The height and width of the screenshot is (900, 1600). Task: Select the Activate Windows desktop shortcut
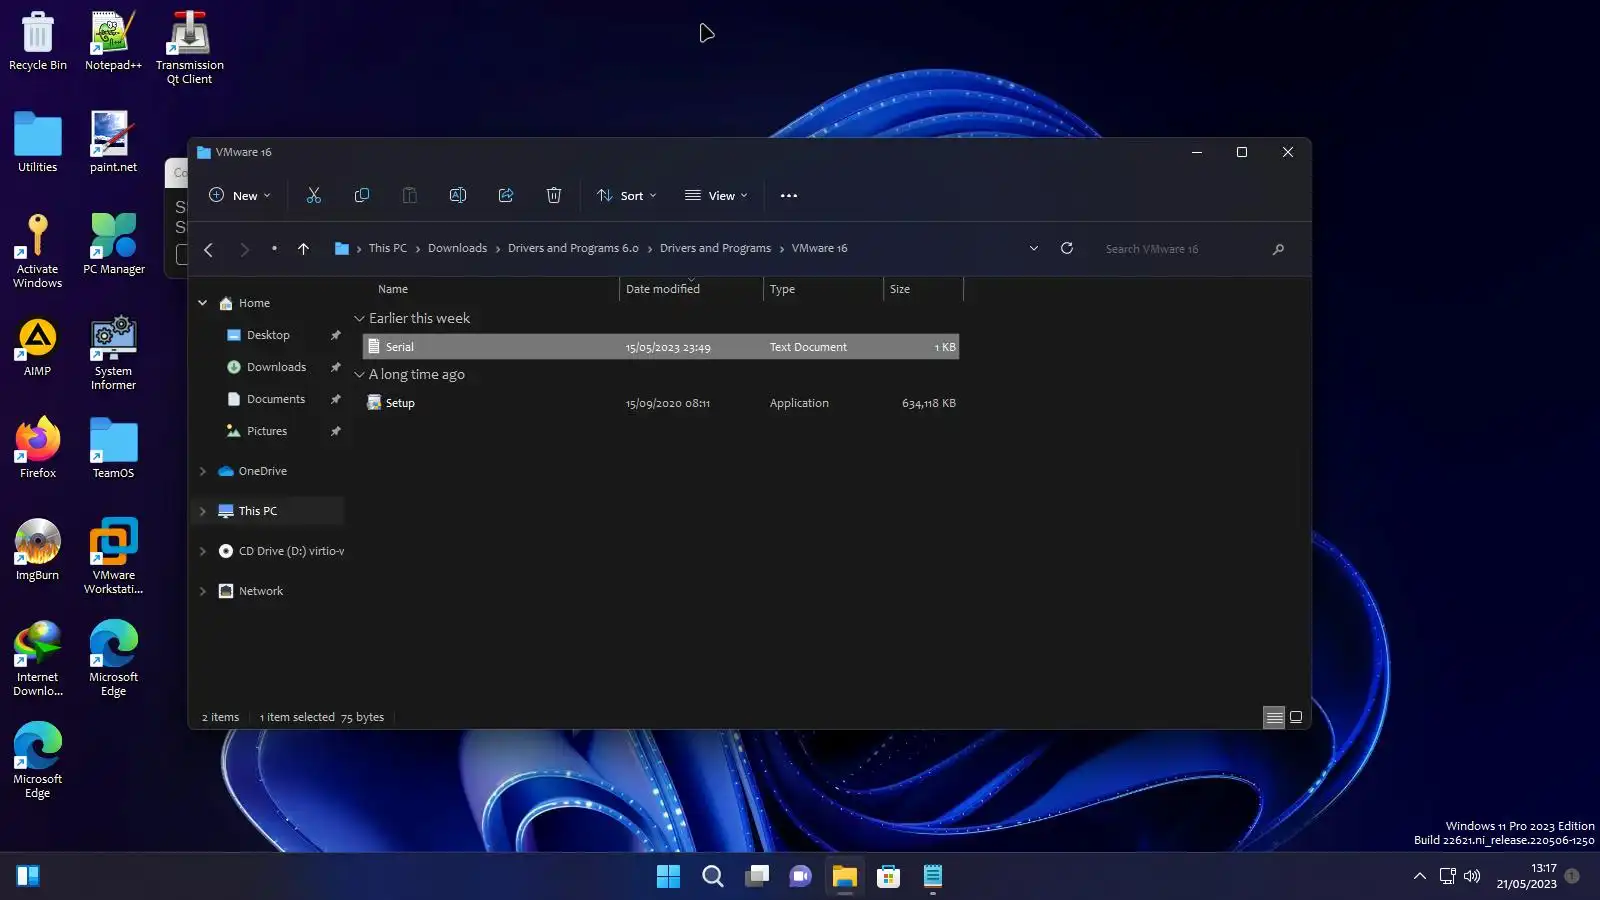coord(38,252)
